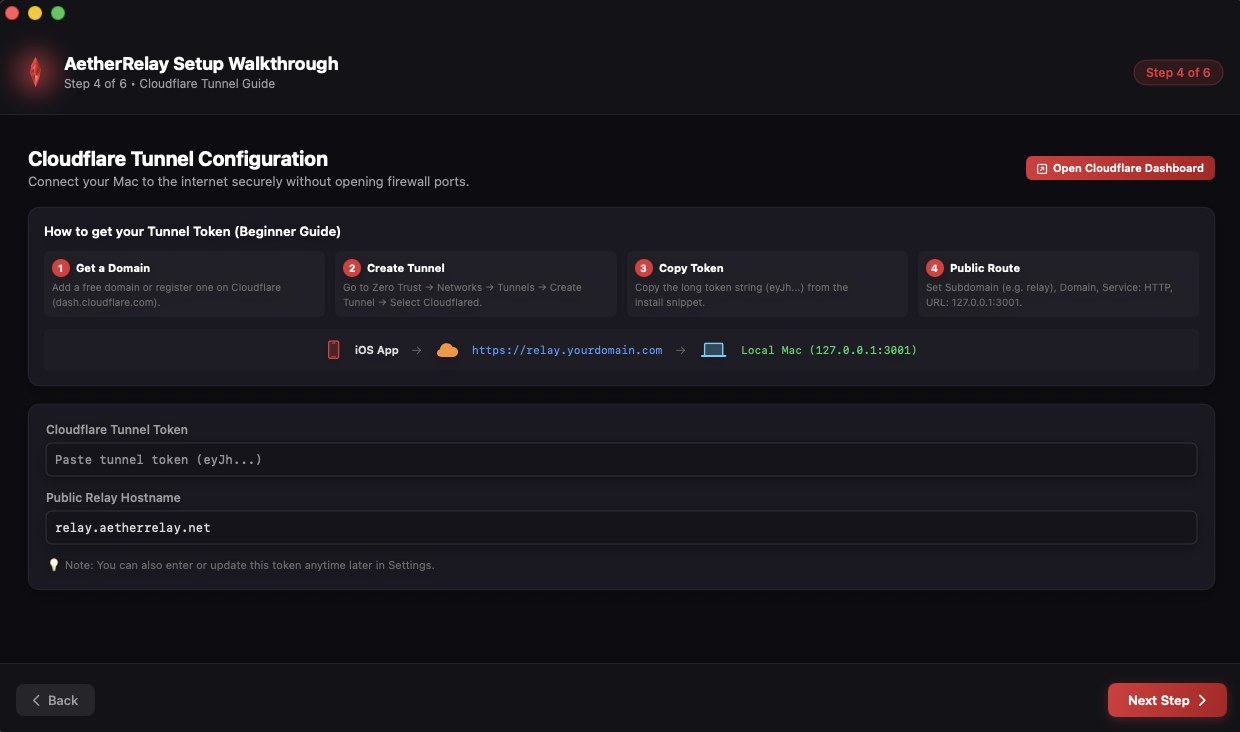Screen dimensions: 1240x732
Task: Click the iOS App label
Action: pyautogui.click(x=377, y=350)
